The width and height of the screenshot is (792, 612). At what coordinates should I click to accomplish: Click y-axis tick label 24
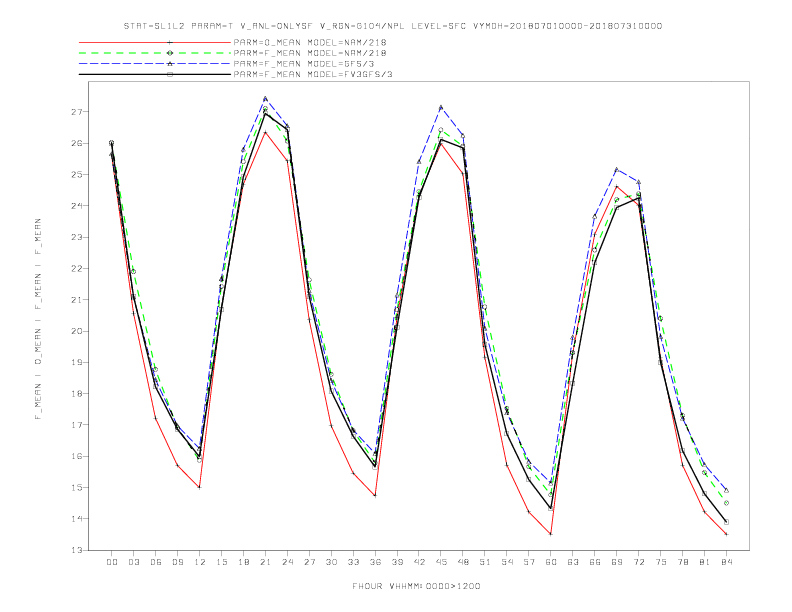click(x=76, y=206)
